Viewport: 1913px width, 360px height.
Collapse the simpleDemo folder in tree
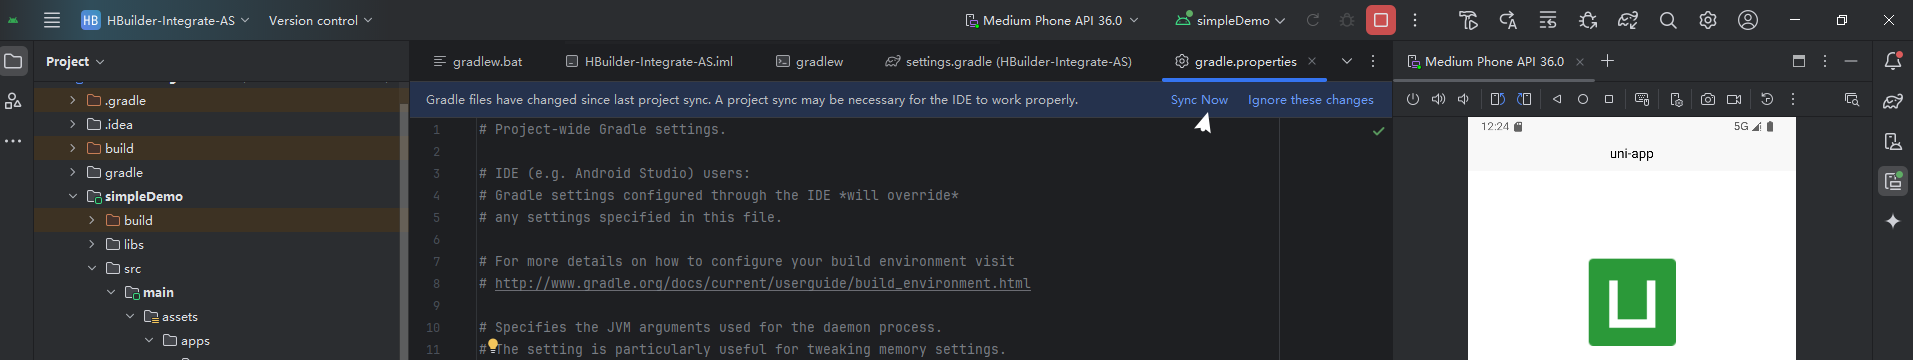tap(73, 196)
